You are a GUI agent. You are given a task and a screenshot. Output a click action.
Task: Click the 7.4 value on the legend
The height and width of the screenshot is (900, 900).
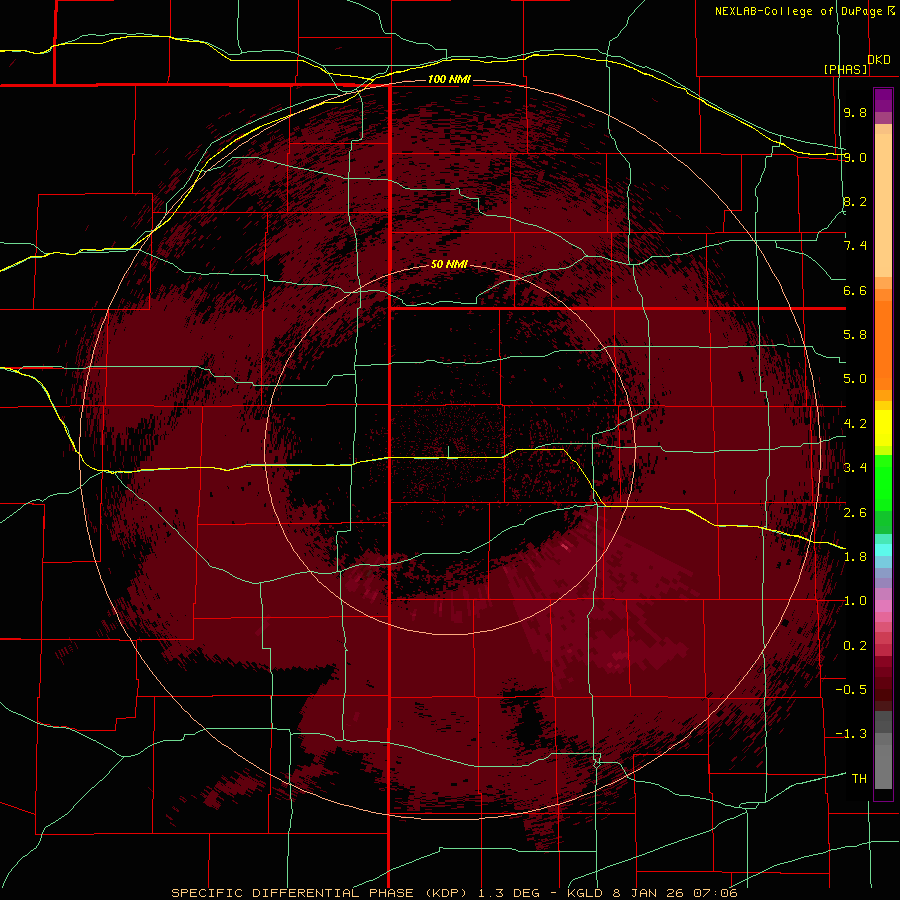click(x=855, y=246)
